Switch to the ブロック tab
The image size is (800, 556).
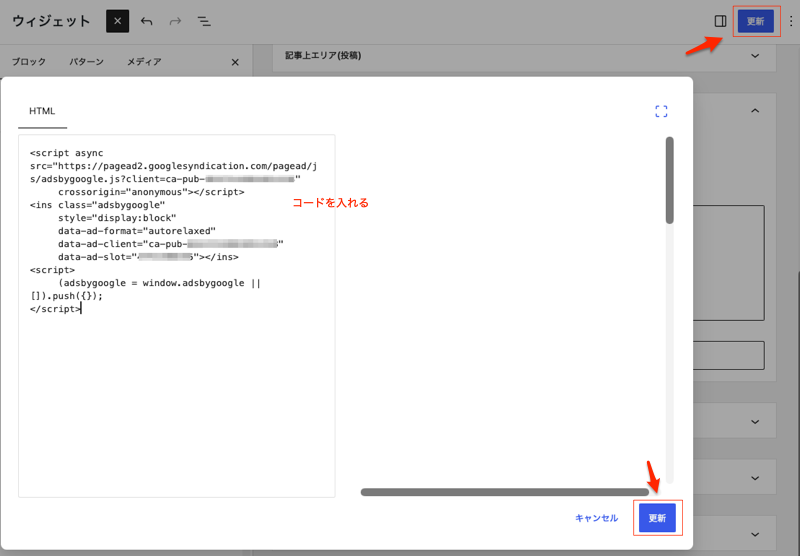coord(29,62)
